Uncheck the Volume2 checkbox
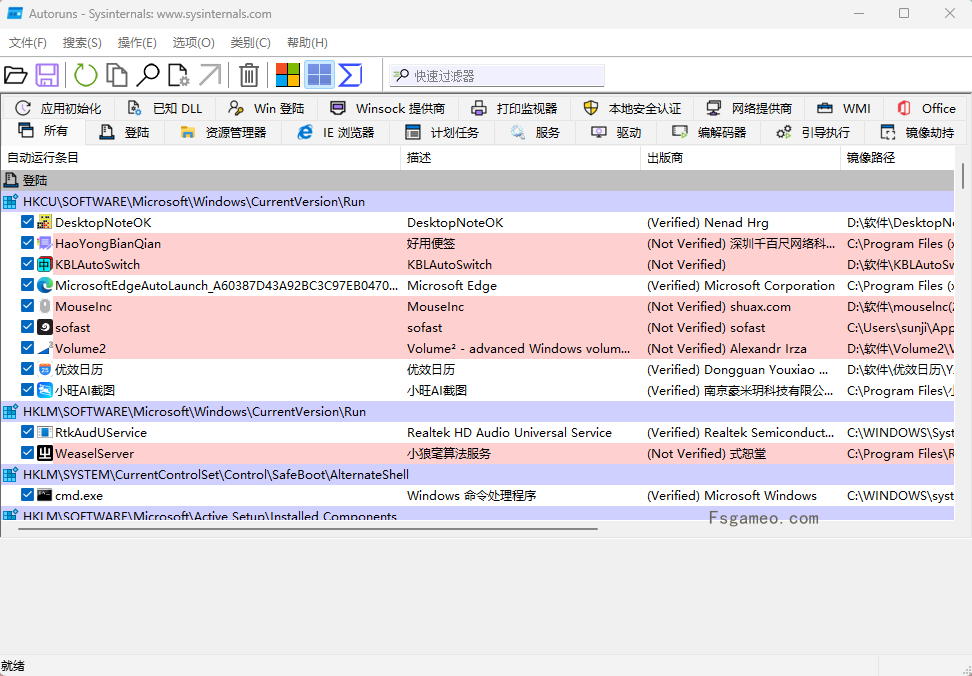 coord(27,348)
